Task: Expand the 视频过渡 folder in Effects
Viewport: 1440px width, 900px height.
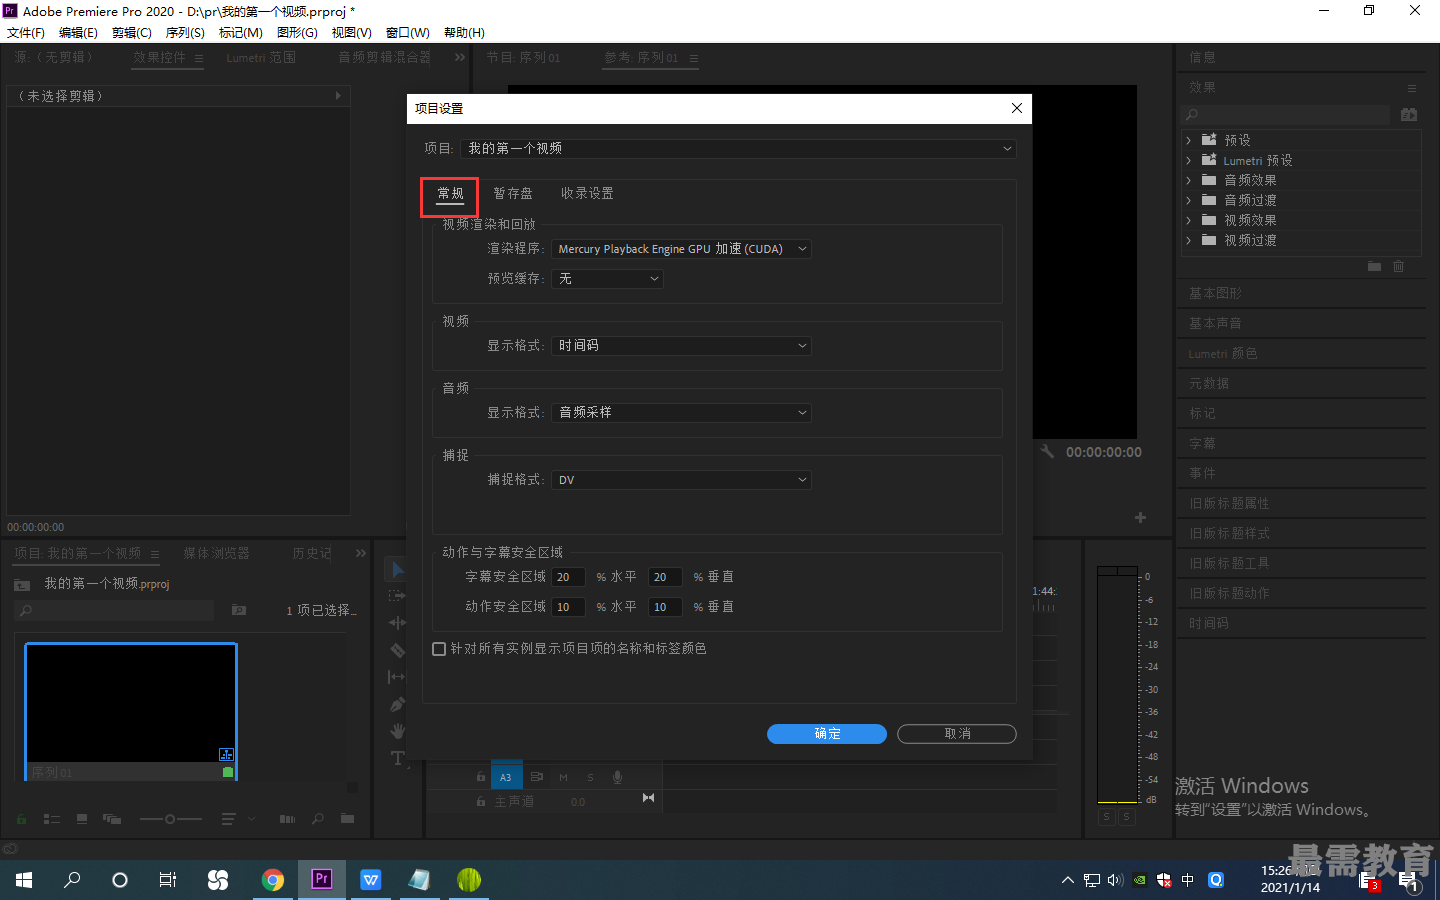Action: tap(1189, 240)
